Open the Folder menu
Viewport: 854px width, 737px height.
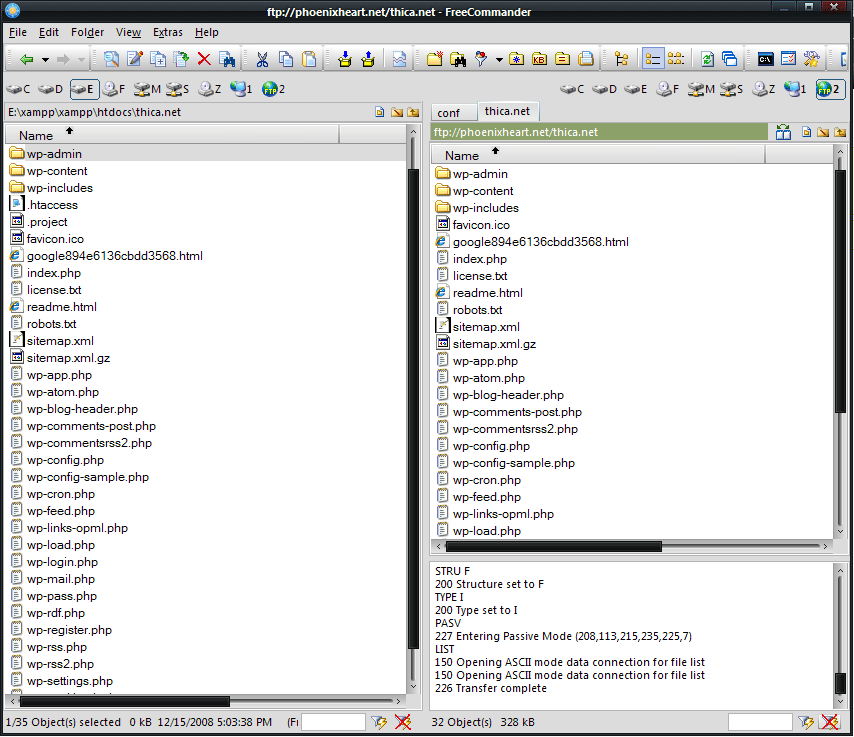tap(87, 32)
